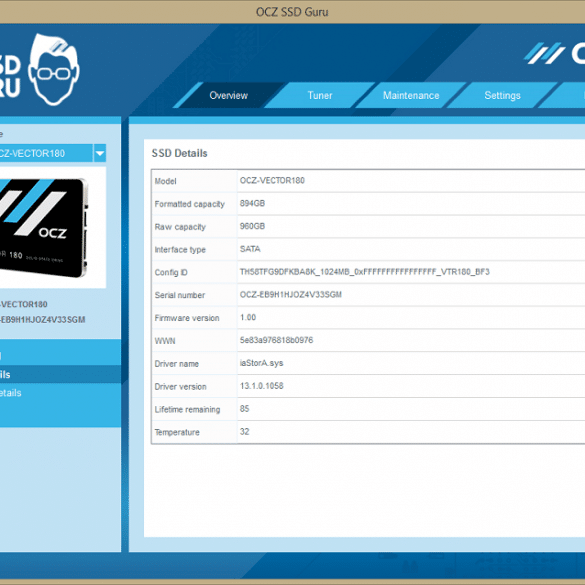Click the Formatted capacity value 894GB
The image size is (585, 585).
[252, 203]
